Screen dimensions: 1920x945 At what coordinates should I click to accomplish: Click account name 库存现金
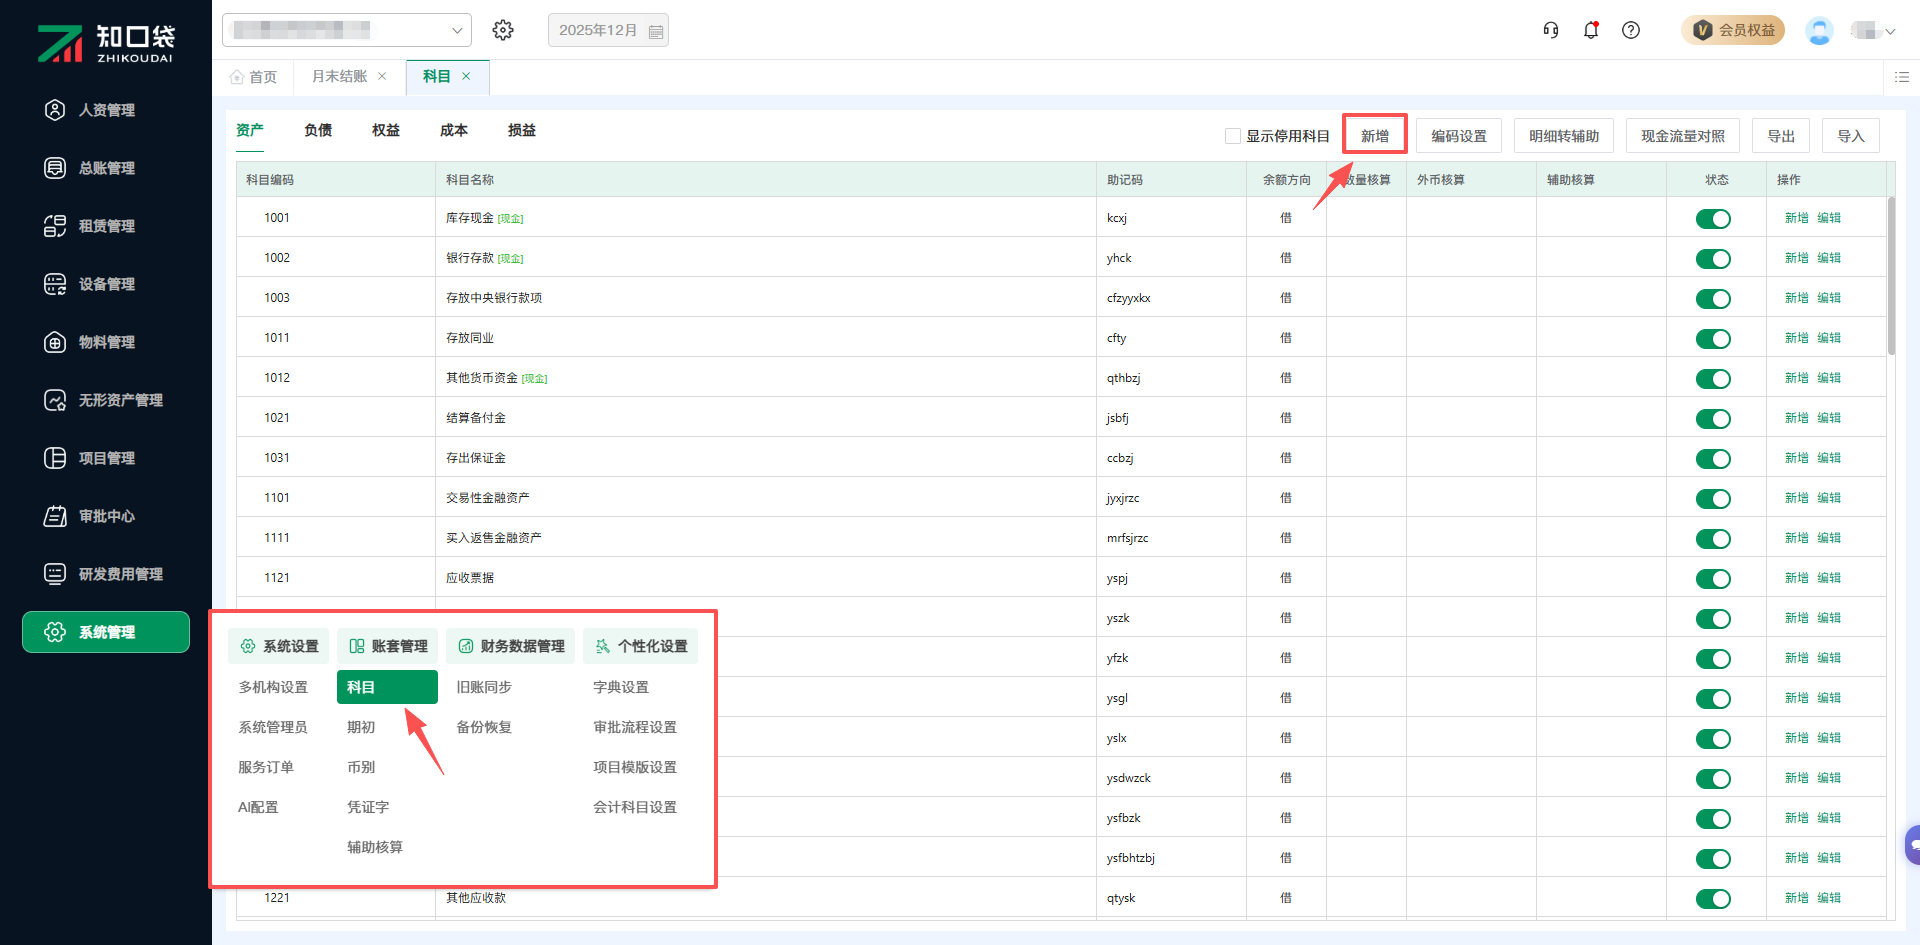click(x=470, y=218)
